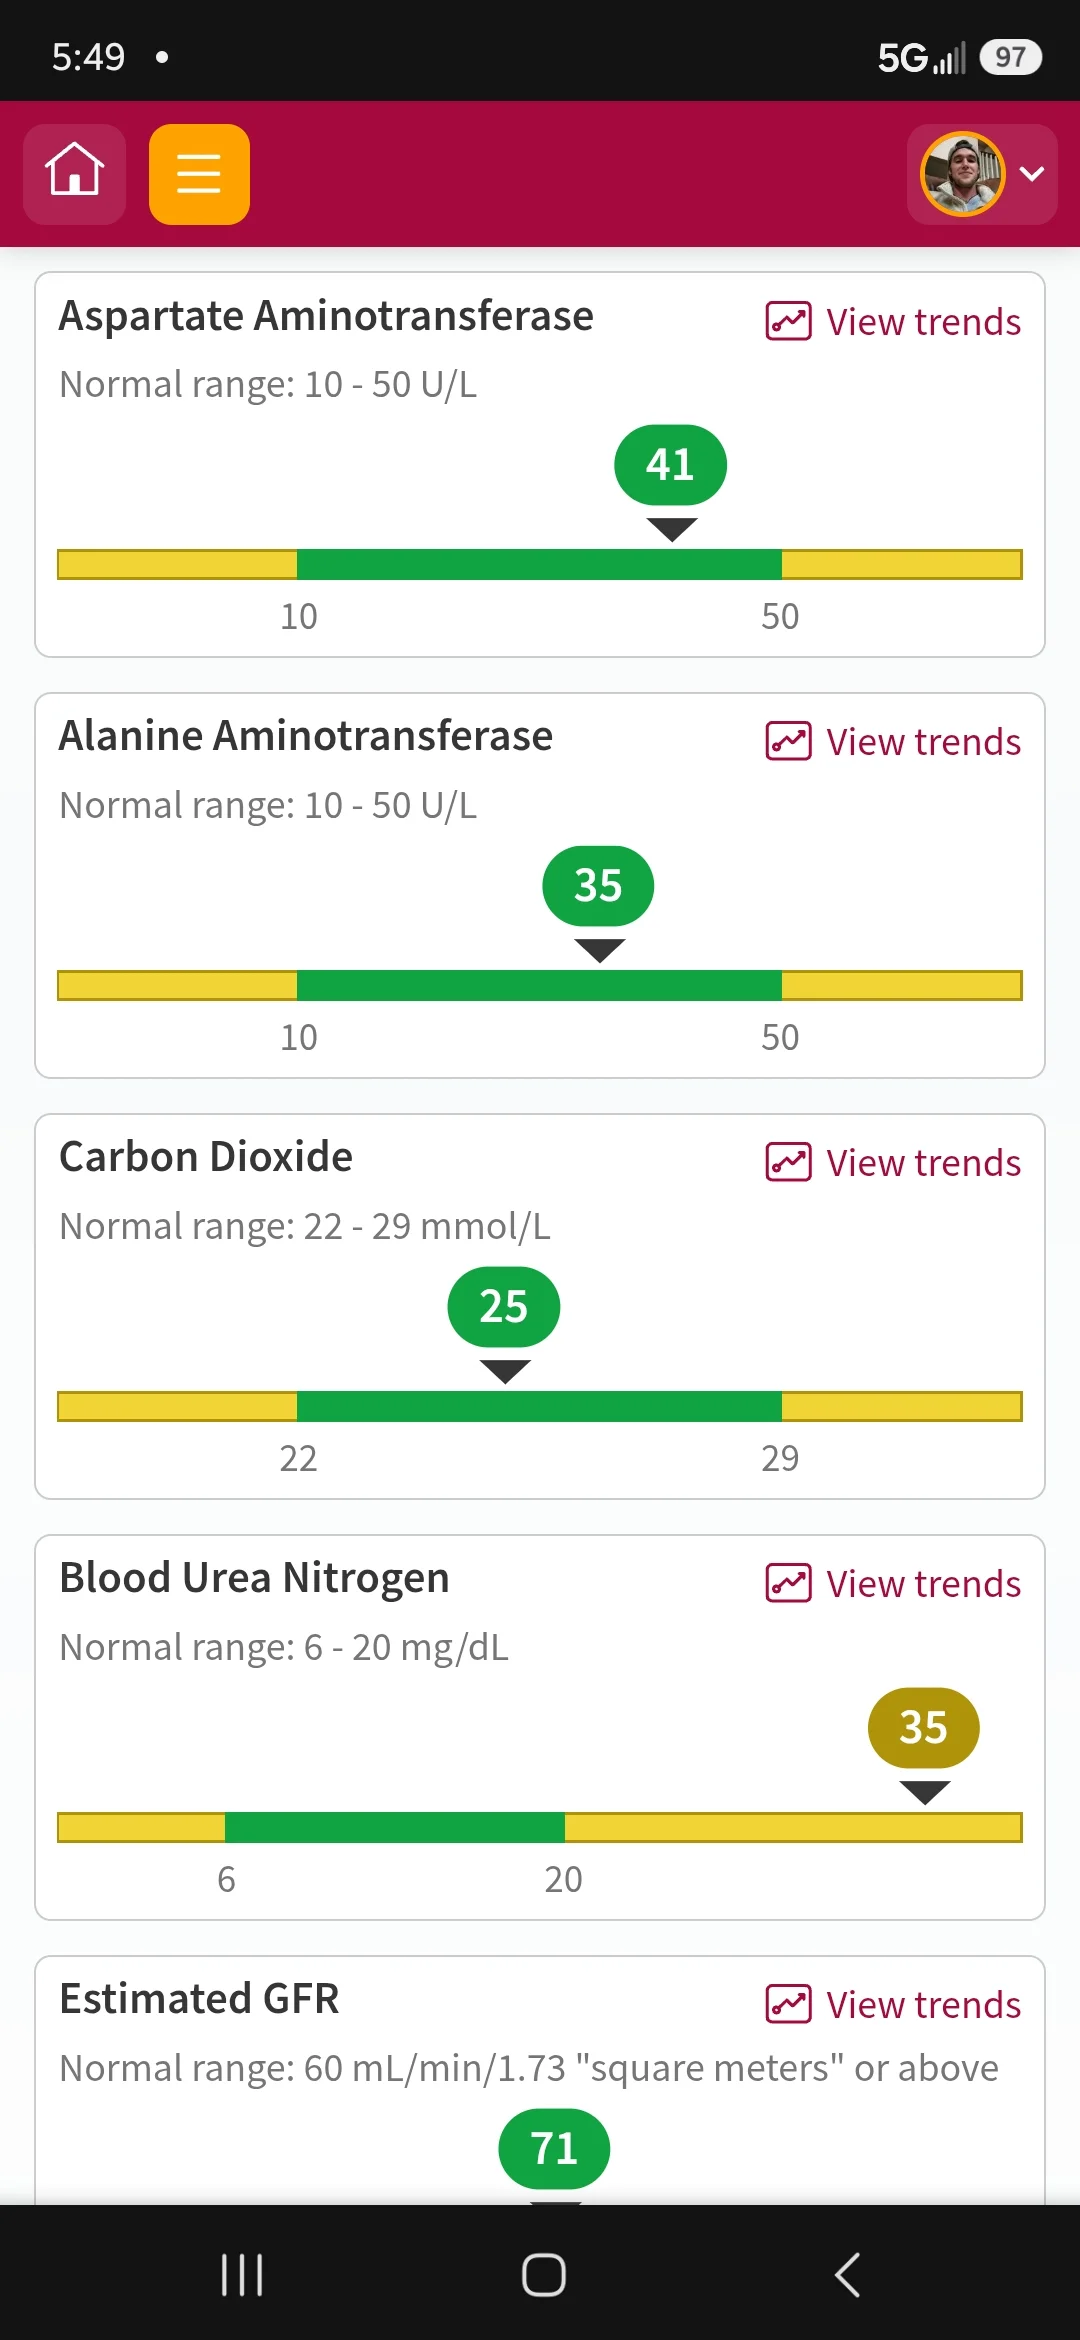Open Estimated GFR trends chart icon
1080x2340 pixels.
pos(788,2005)
